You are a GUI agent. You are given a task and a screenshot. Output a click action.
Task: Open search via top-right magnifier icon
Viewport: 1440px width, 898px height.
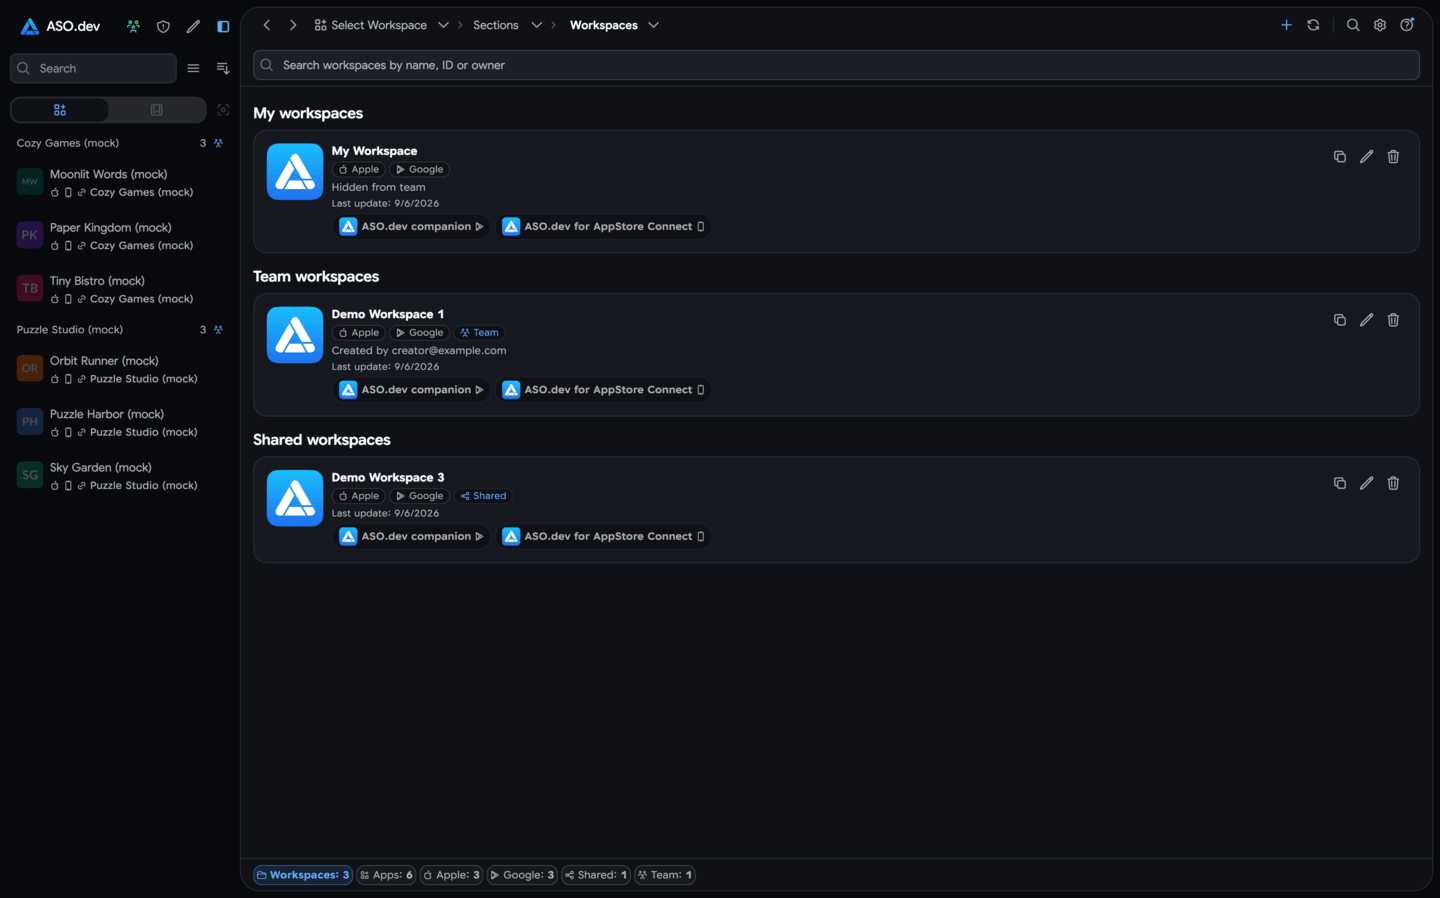(x=1353, y=25)
